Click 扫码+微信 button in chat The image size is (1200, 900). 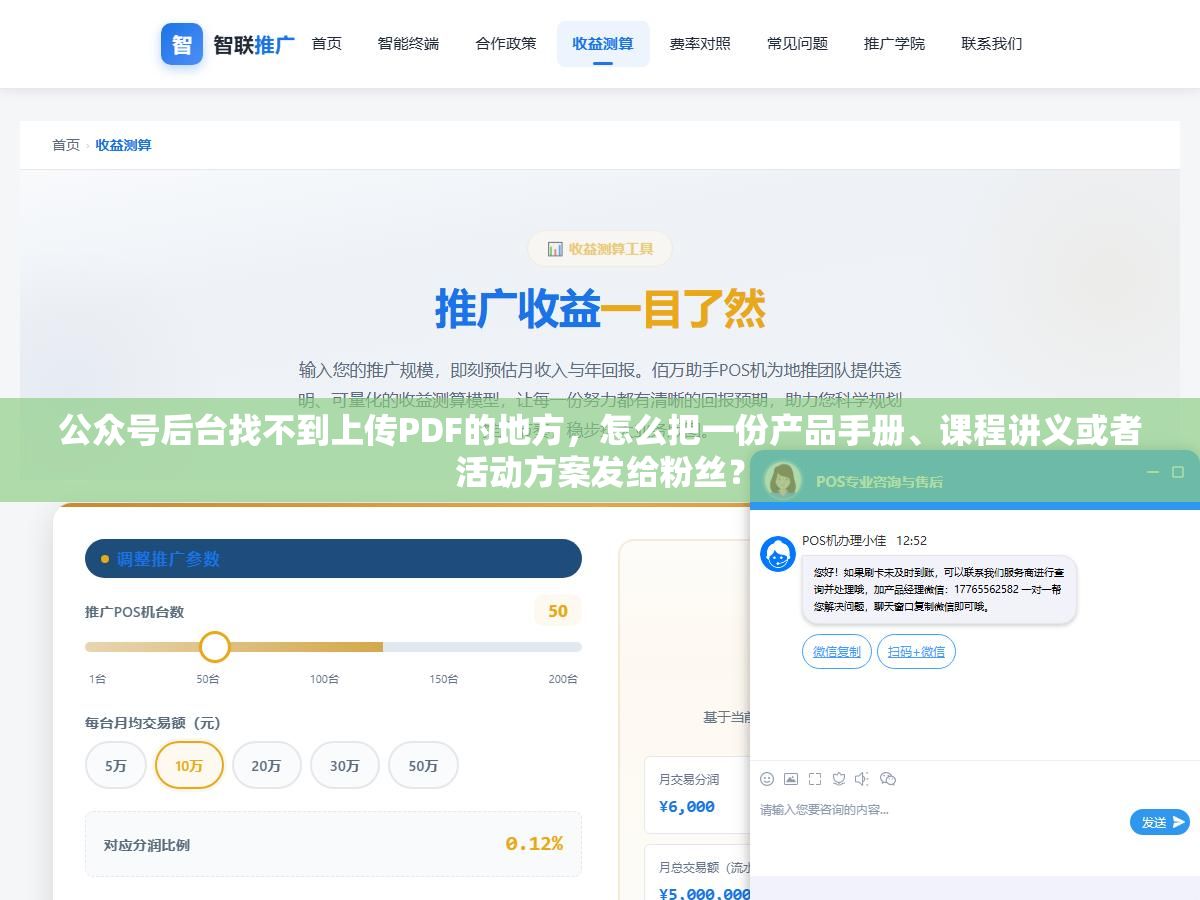[x=916, y=652]
